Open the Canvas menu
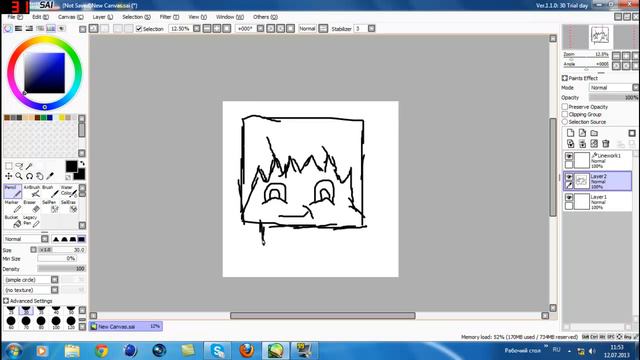This screenshot has width=640, height=360. click(71, 17)
